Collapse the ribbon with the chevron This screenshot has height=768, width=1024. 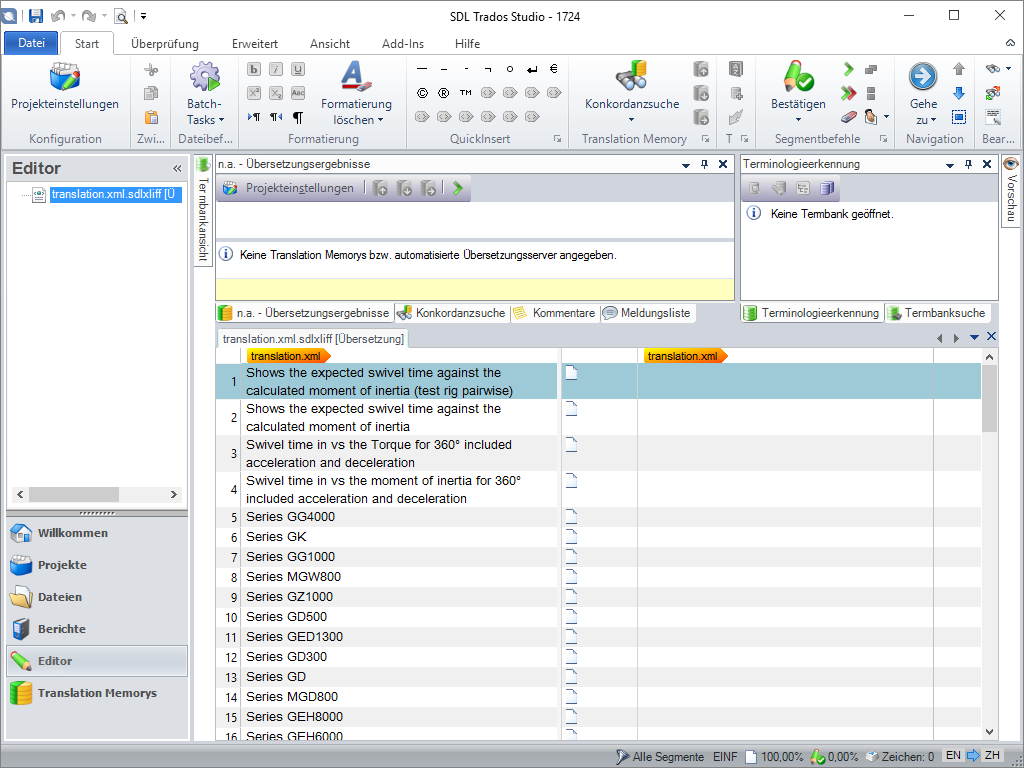click(x=1010, y=44)
